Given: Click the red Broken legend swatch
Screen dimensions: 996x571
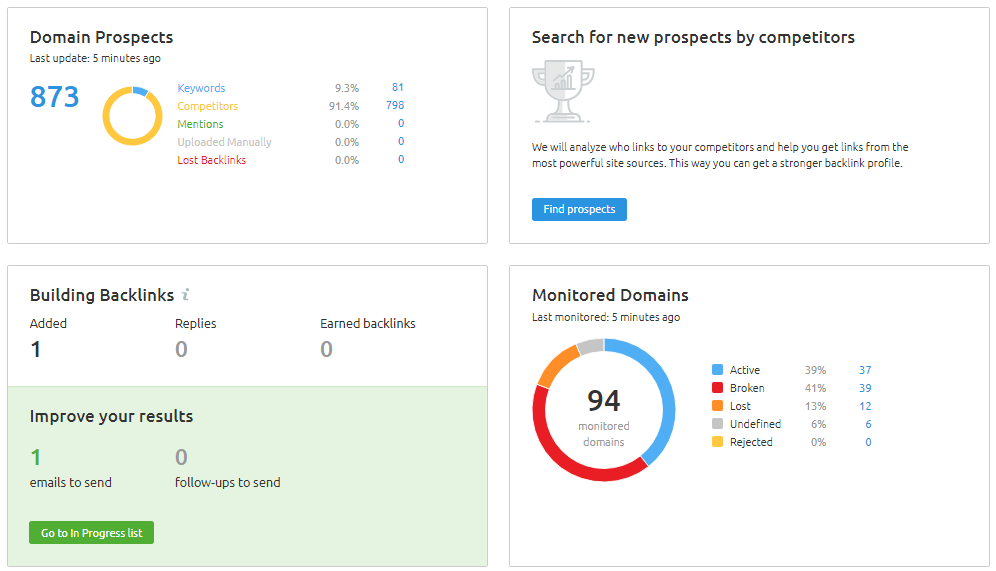Looking at the screenshot, I should 717,388.
